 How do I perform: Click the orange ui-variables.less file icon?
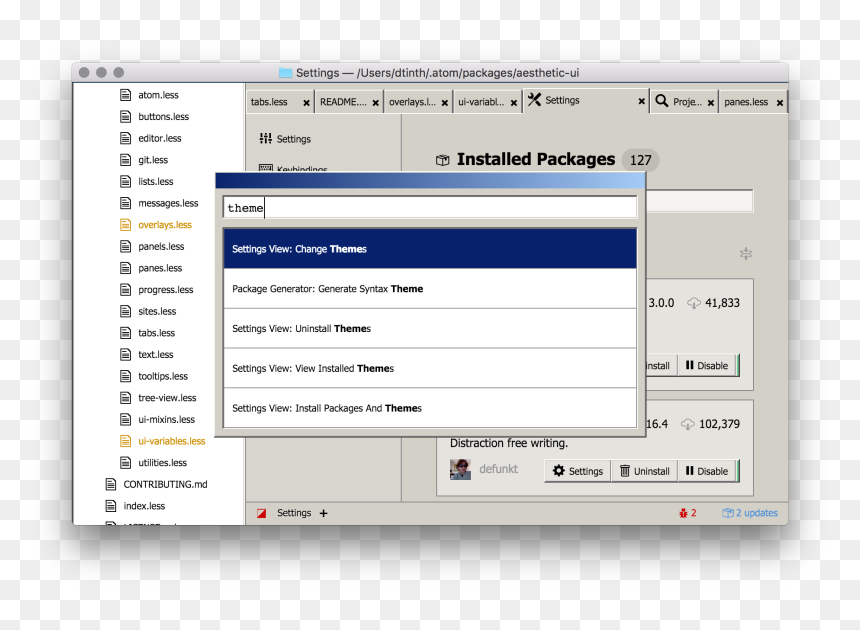pos(126,441)
